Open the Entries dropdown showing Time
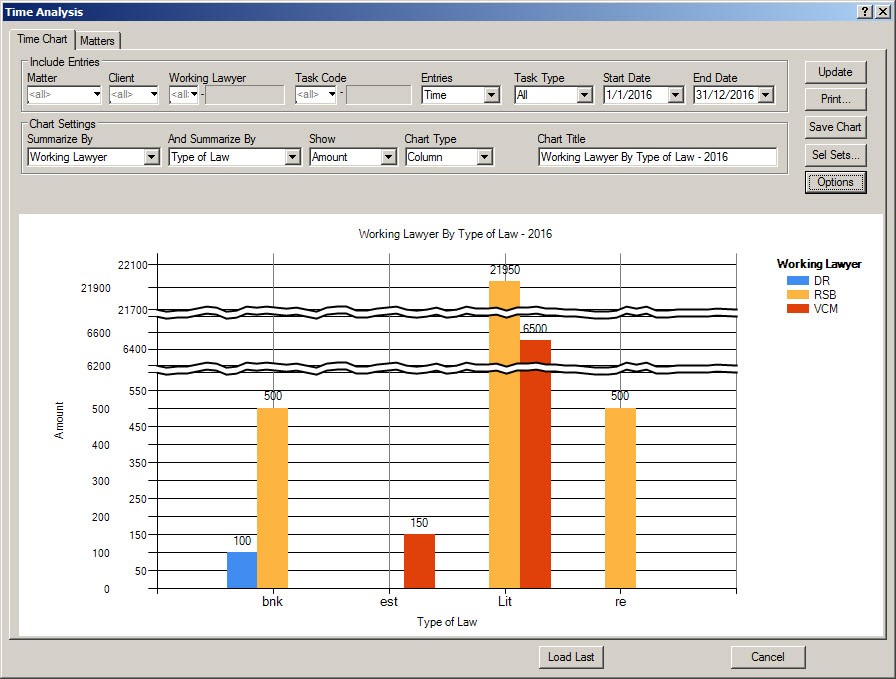Screen dimensions: 896x679 tap(491, 95)
